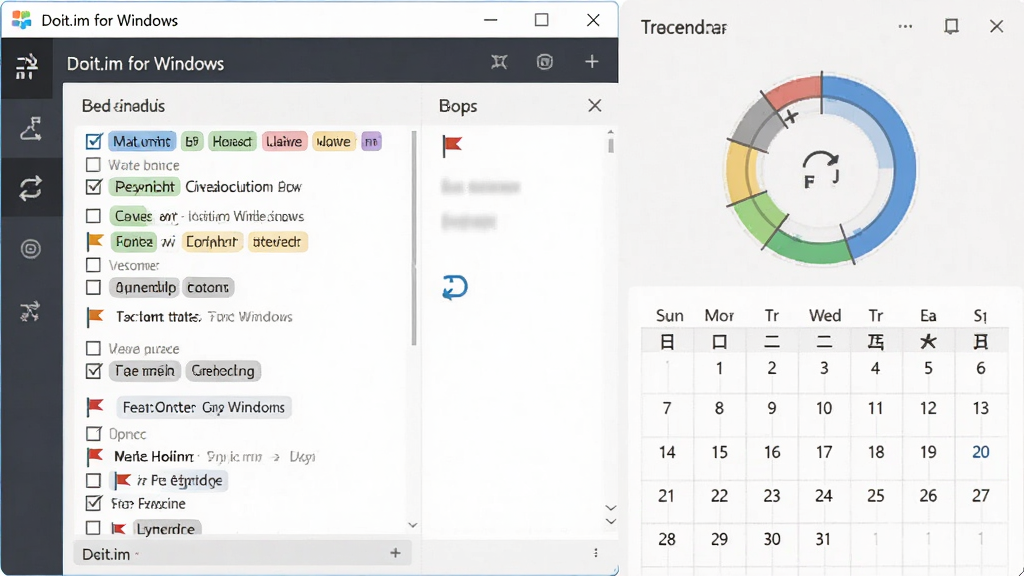
Task: Select the sync arrows sidebar icon
Action: point(31,188)
